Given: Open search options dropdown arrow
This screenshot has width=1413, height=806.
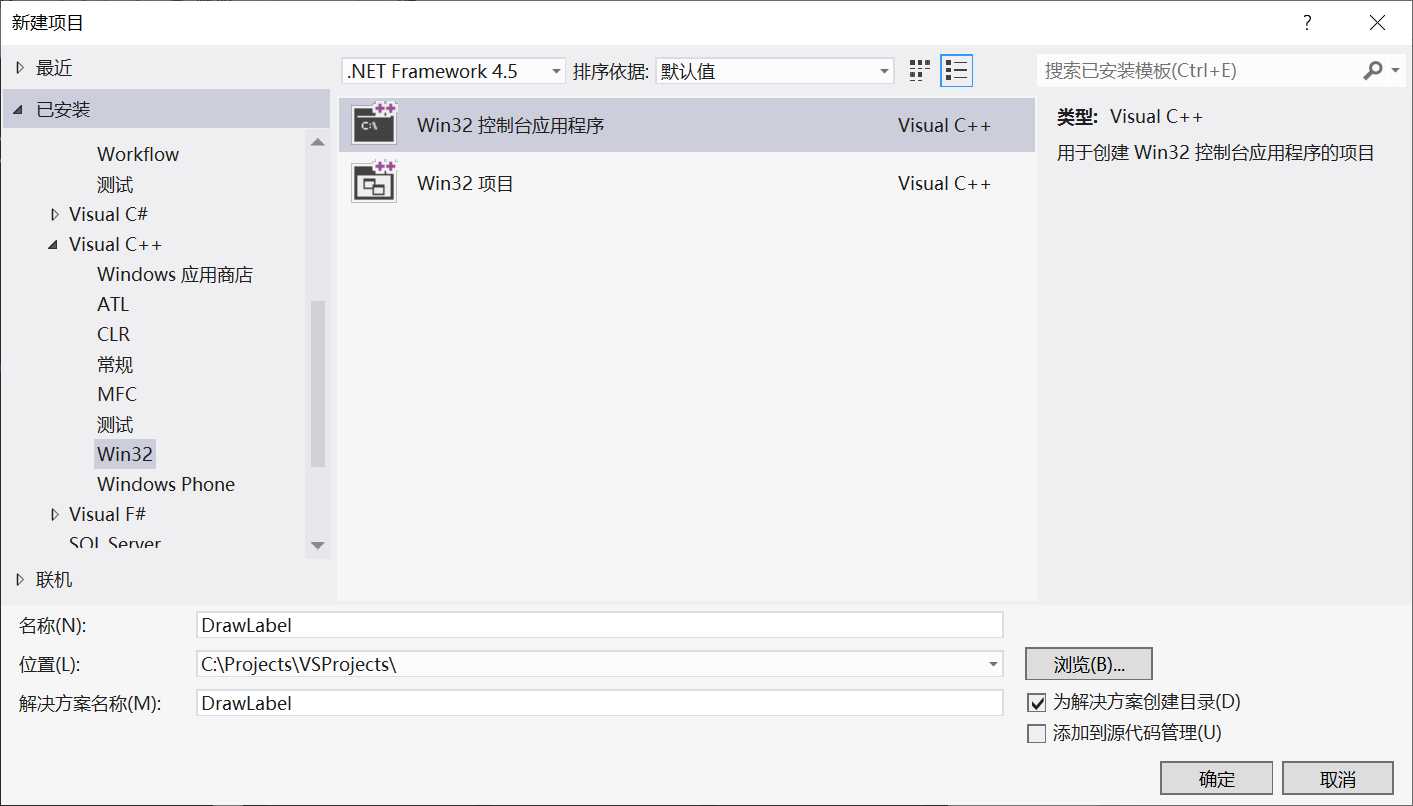Looking at the screenshot, I should 1396,70.
